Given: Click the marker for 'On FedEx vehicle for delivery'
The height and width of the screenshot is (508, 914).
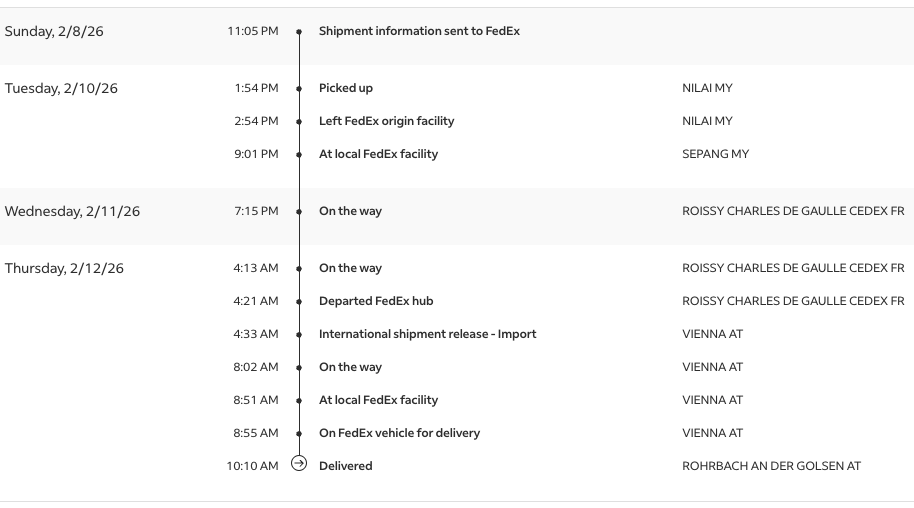Looking at the screenshot, I should [x=299, y=434].
